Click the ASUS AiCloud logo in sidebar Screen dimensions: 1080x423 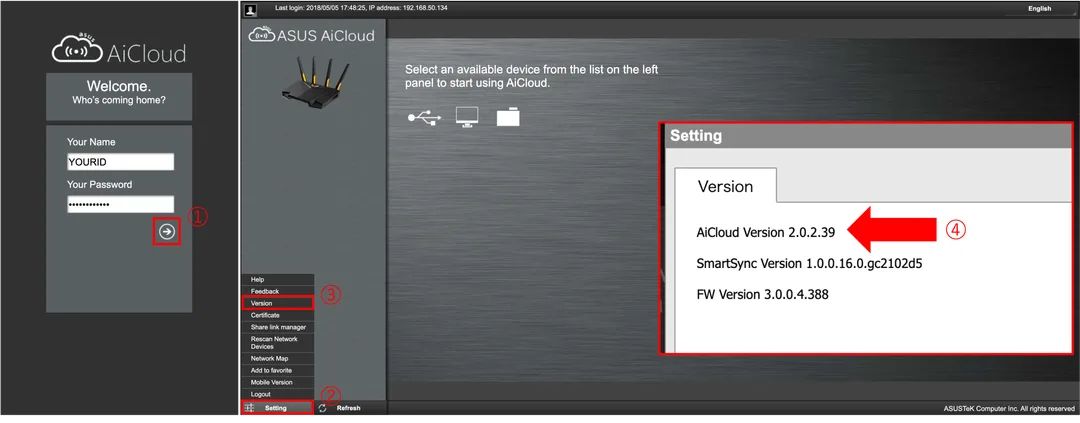(311, 35)
